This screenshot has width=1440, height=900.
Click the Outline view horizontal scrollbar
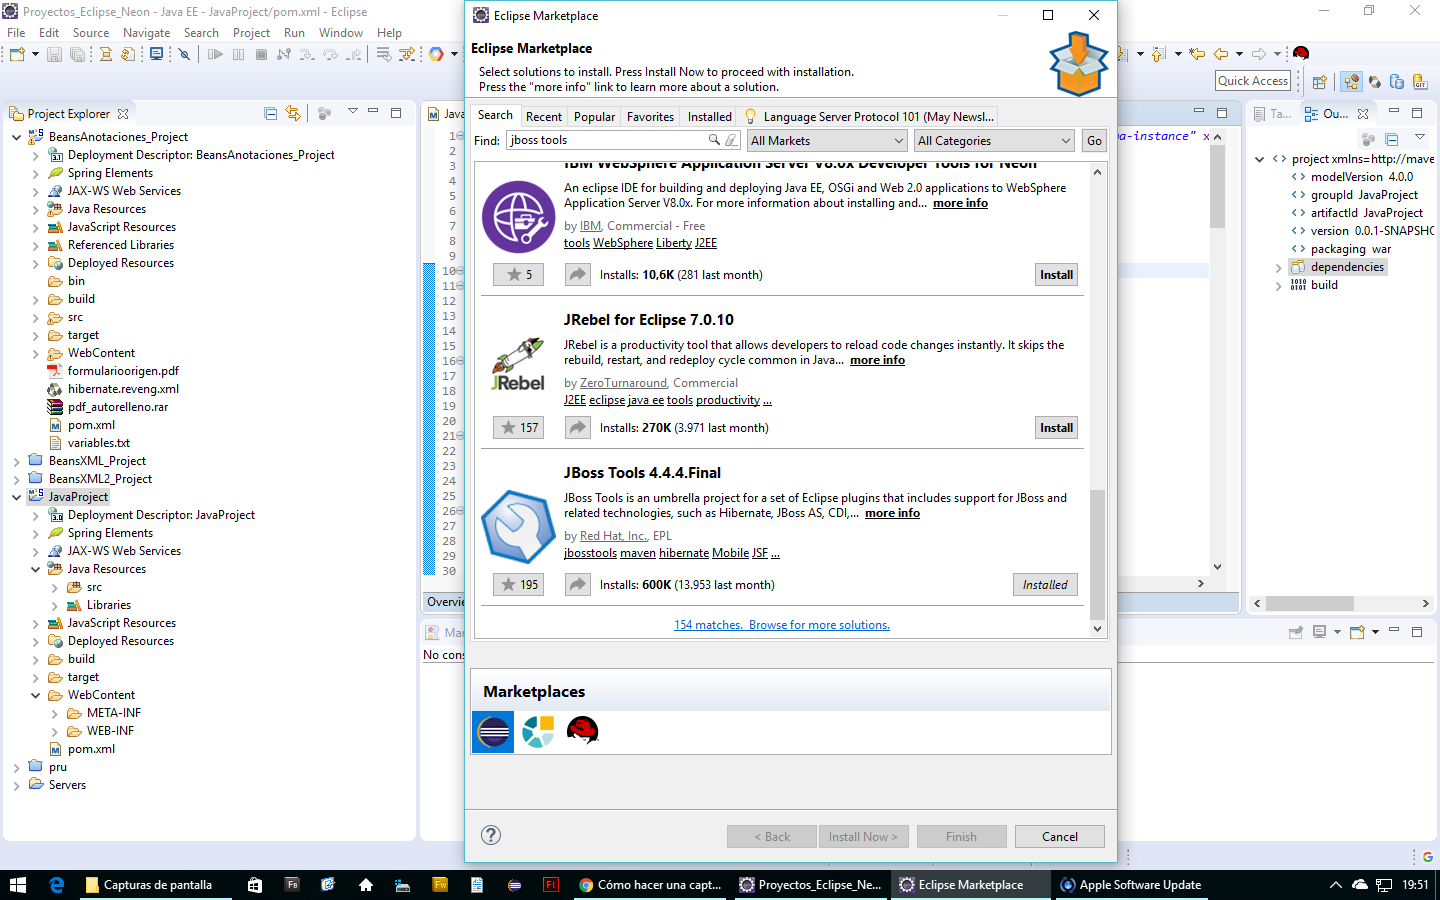click(1310, 603)
